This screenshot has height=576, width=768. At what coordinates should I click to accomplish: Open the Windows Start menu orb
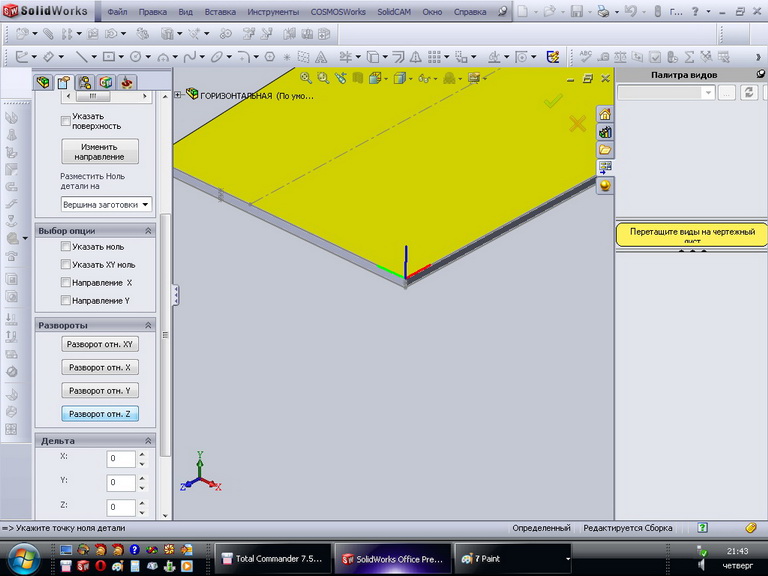[x=24, y=559]
